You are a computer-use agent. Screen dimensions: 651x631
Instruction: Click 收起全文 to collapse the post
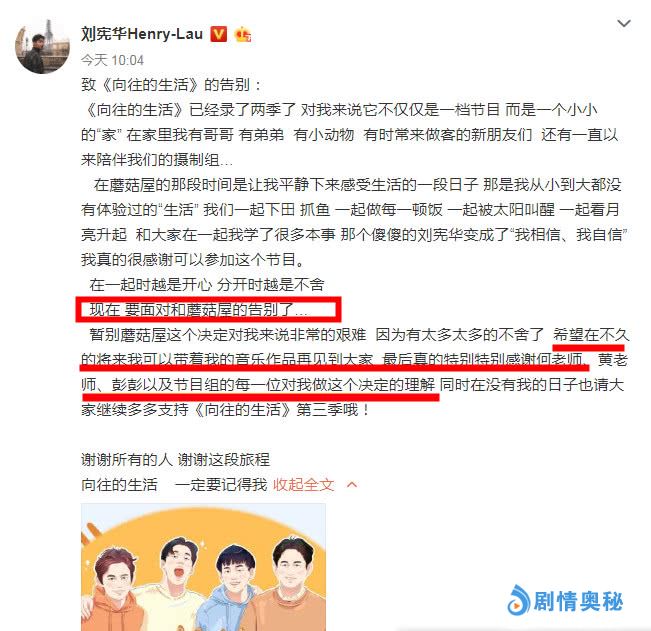tap(303, 484)
